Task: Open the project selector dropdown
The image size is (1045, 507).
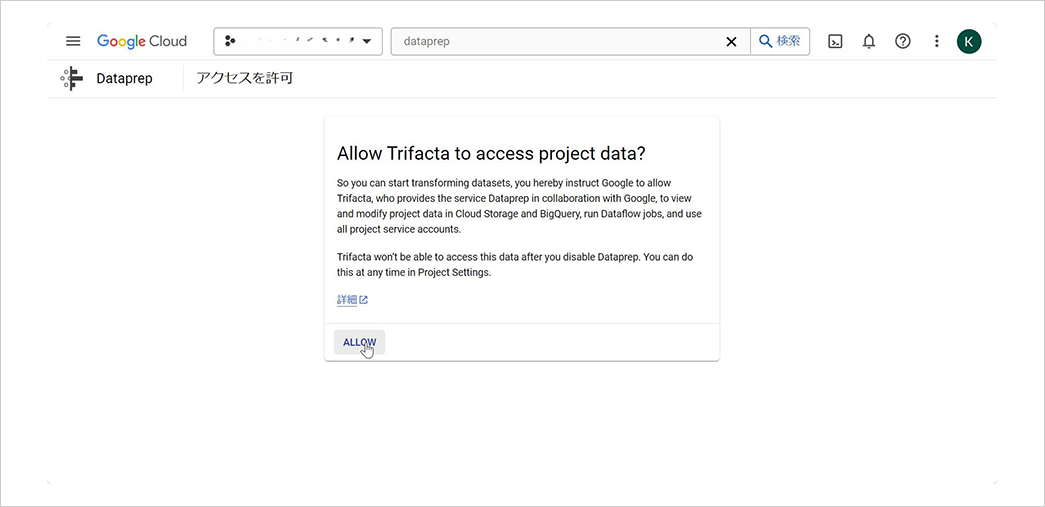Action: (x=298, y=41)
